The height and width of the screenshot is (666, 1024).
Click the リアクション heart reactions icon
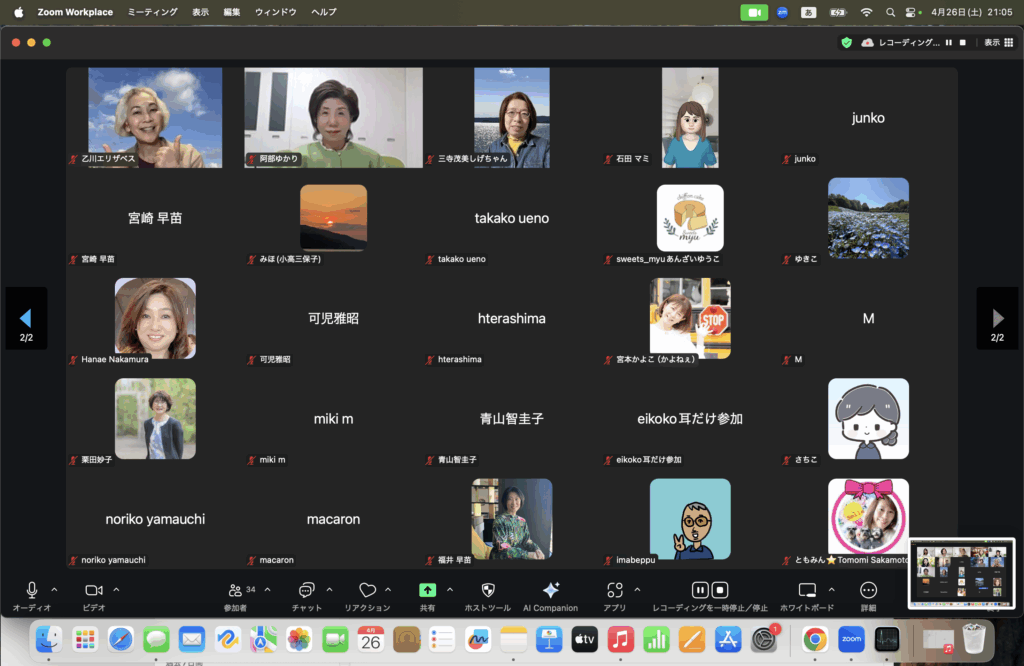point(367,591)
